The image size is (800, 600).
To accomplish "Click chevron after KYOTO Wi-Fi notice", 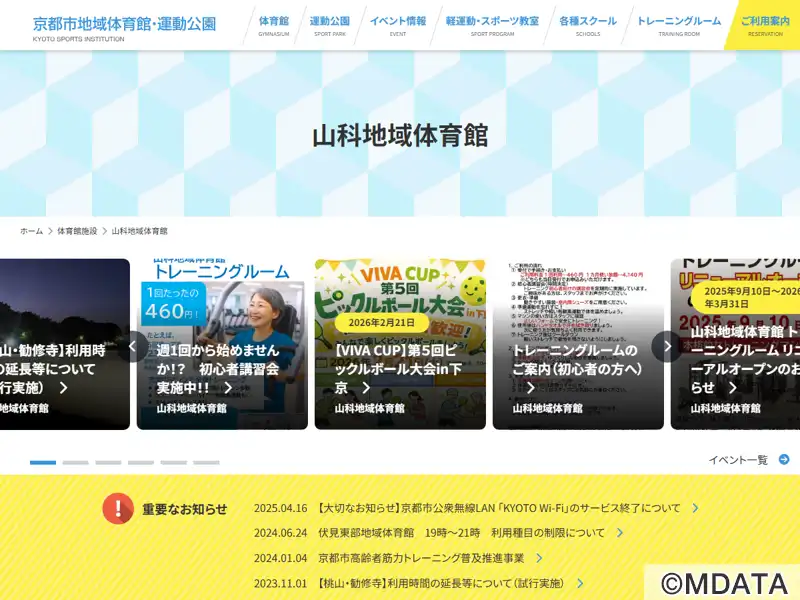I will (x=695, y=508).
